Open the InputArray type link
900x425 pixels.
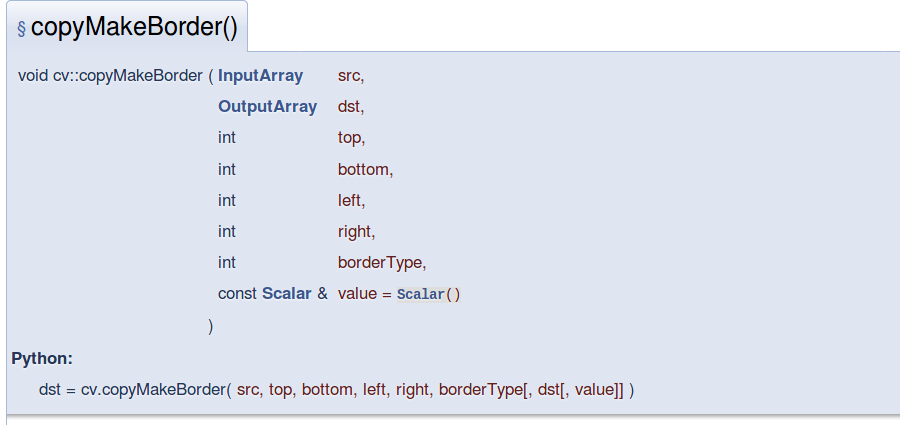(260, 76)
